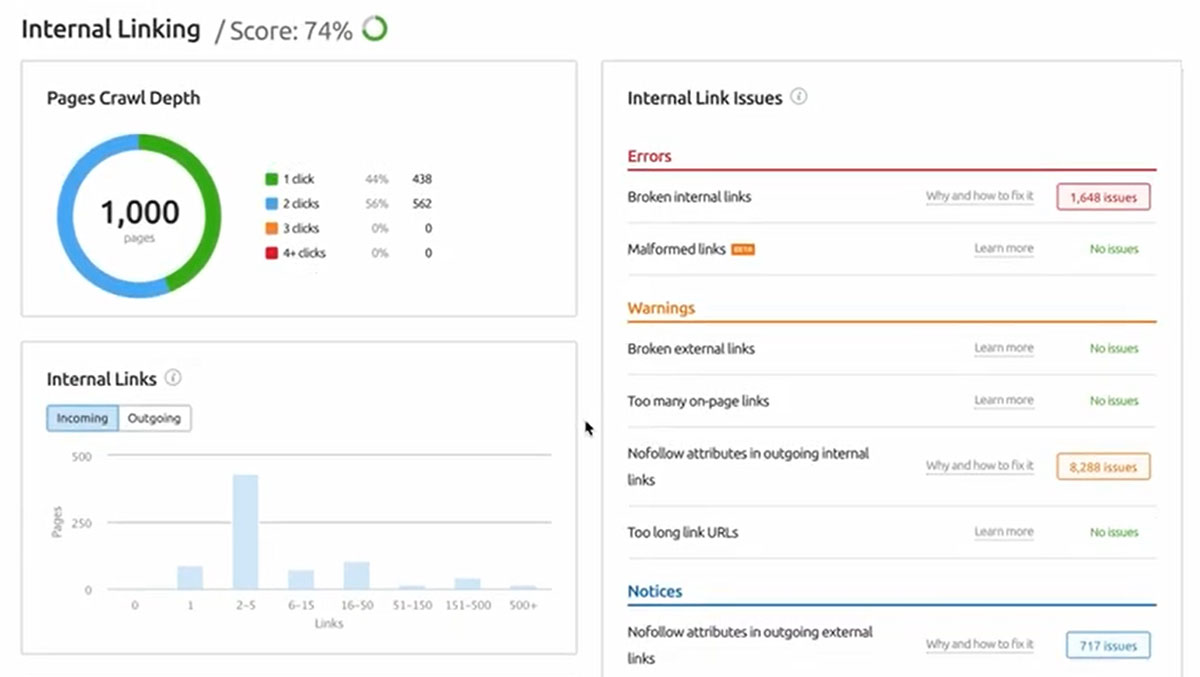
Task: Open the 1,648 issues broken links button
Action: click(x=1103, y=197)
